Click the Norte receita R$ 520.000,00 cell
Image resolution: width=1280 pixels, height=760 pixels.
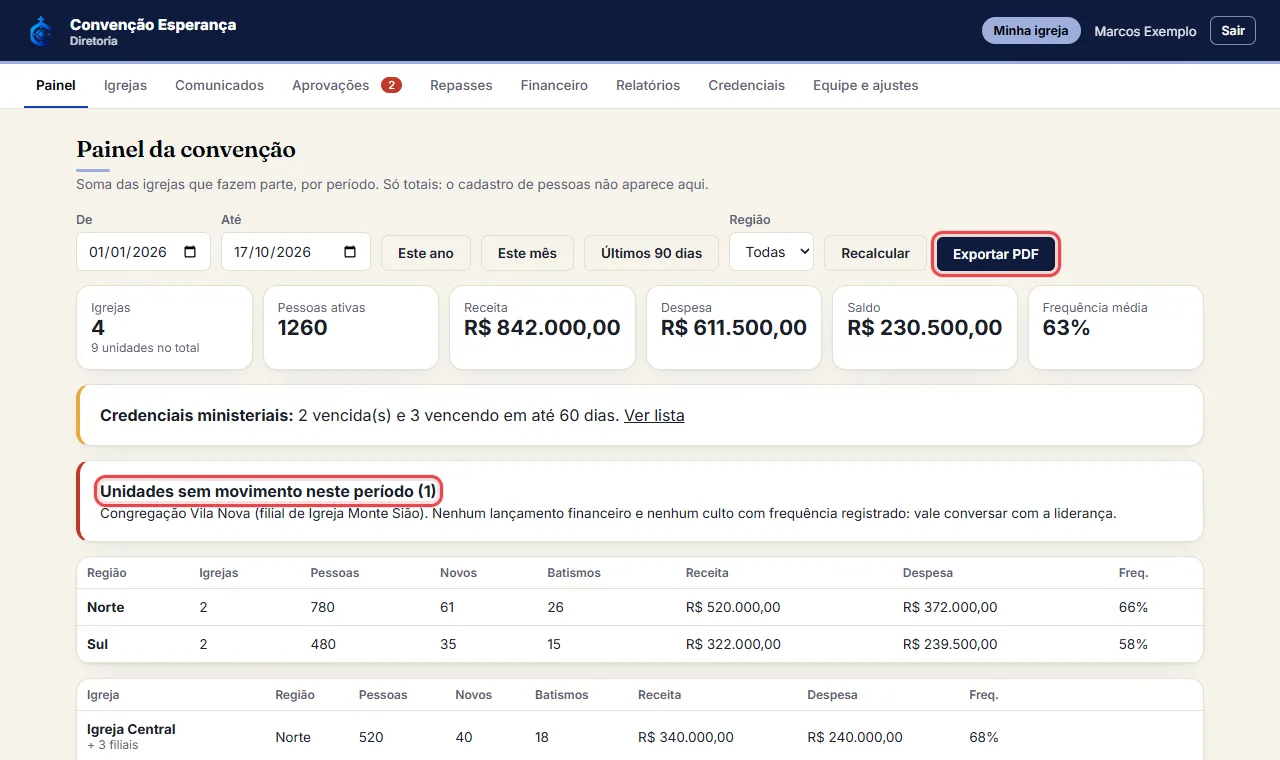coord(733,607)
